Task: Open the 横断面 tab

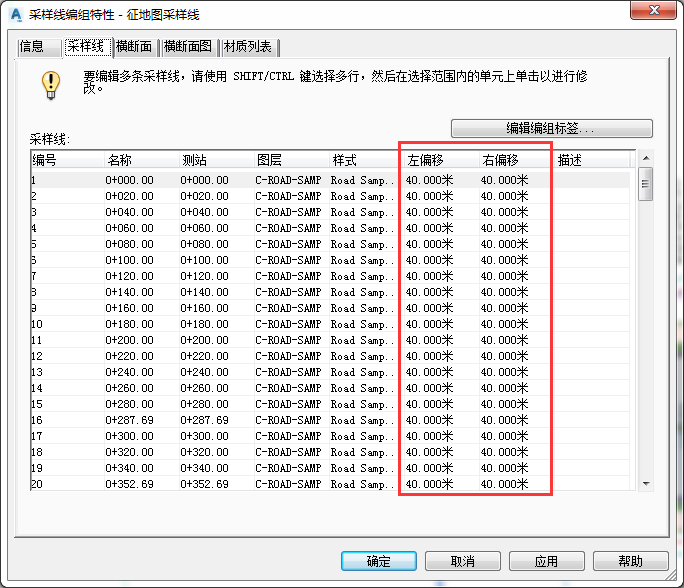Action: coord(134,47)
